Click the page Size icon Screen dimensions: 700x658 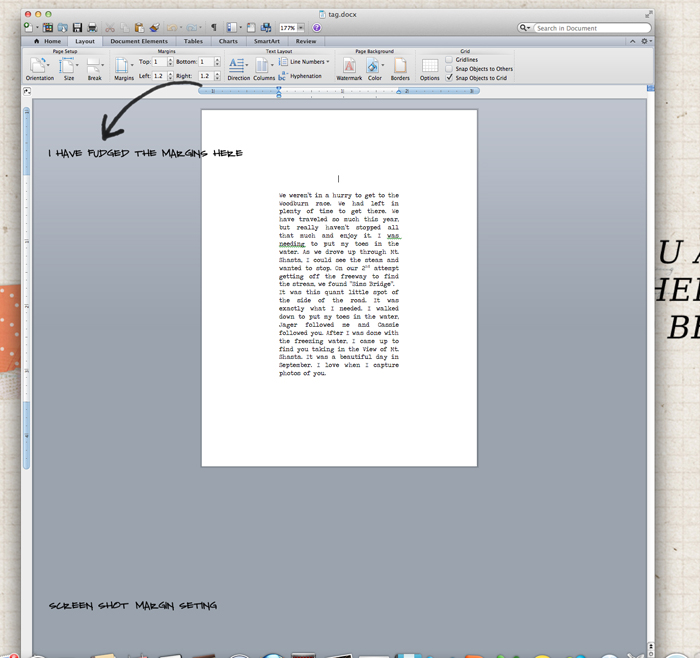point(68,66)
